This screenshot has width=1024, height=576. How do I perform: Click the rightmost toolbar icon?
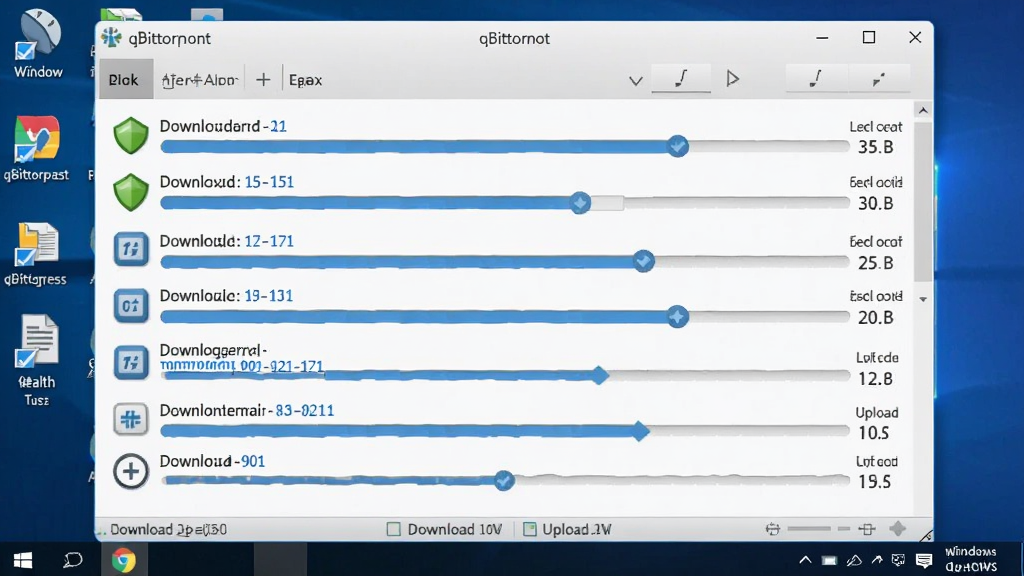(879, 79)
